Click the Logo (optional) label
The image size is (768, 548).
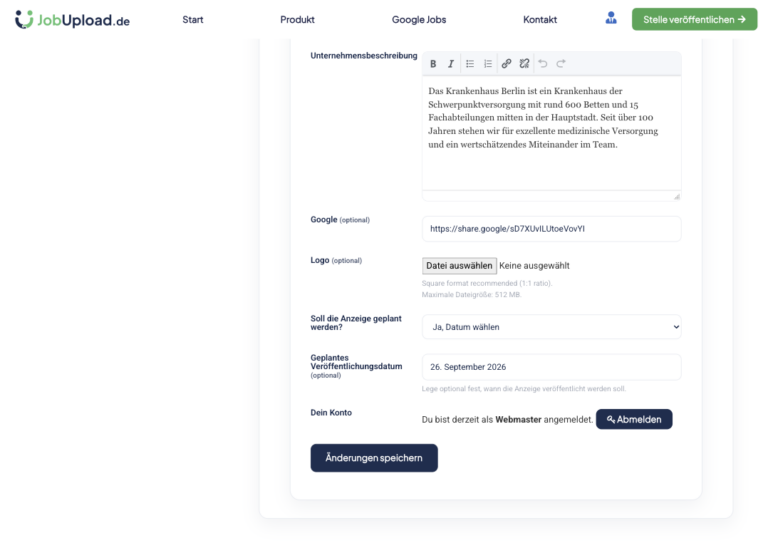click(x=336, y=261)
